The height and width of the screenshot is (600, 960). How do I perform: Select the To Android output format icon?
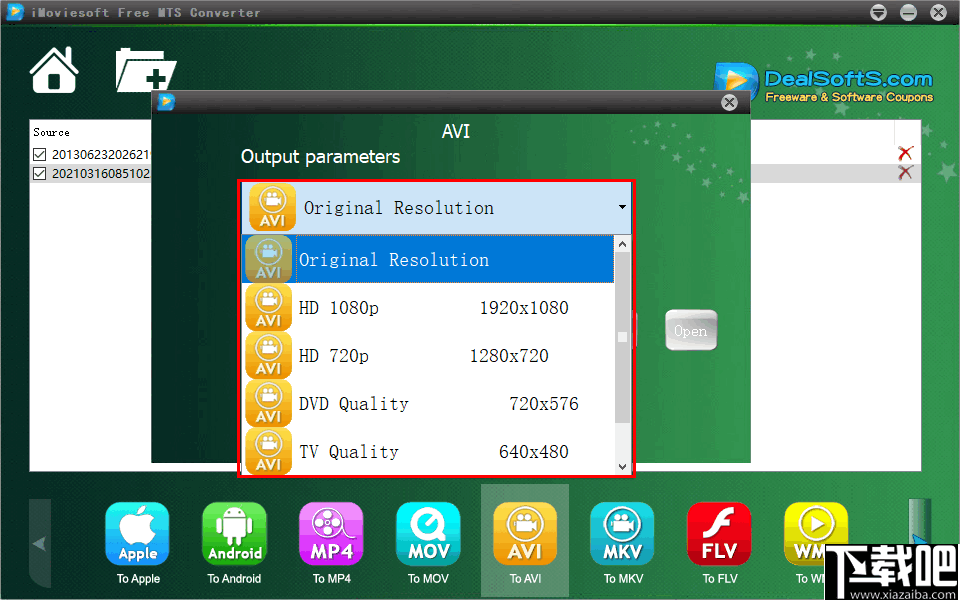[x=234, y=533]
